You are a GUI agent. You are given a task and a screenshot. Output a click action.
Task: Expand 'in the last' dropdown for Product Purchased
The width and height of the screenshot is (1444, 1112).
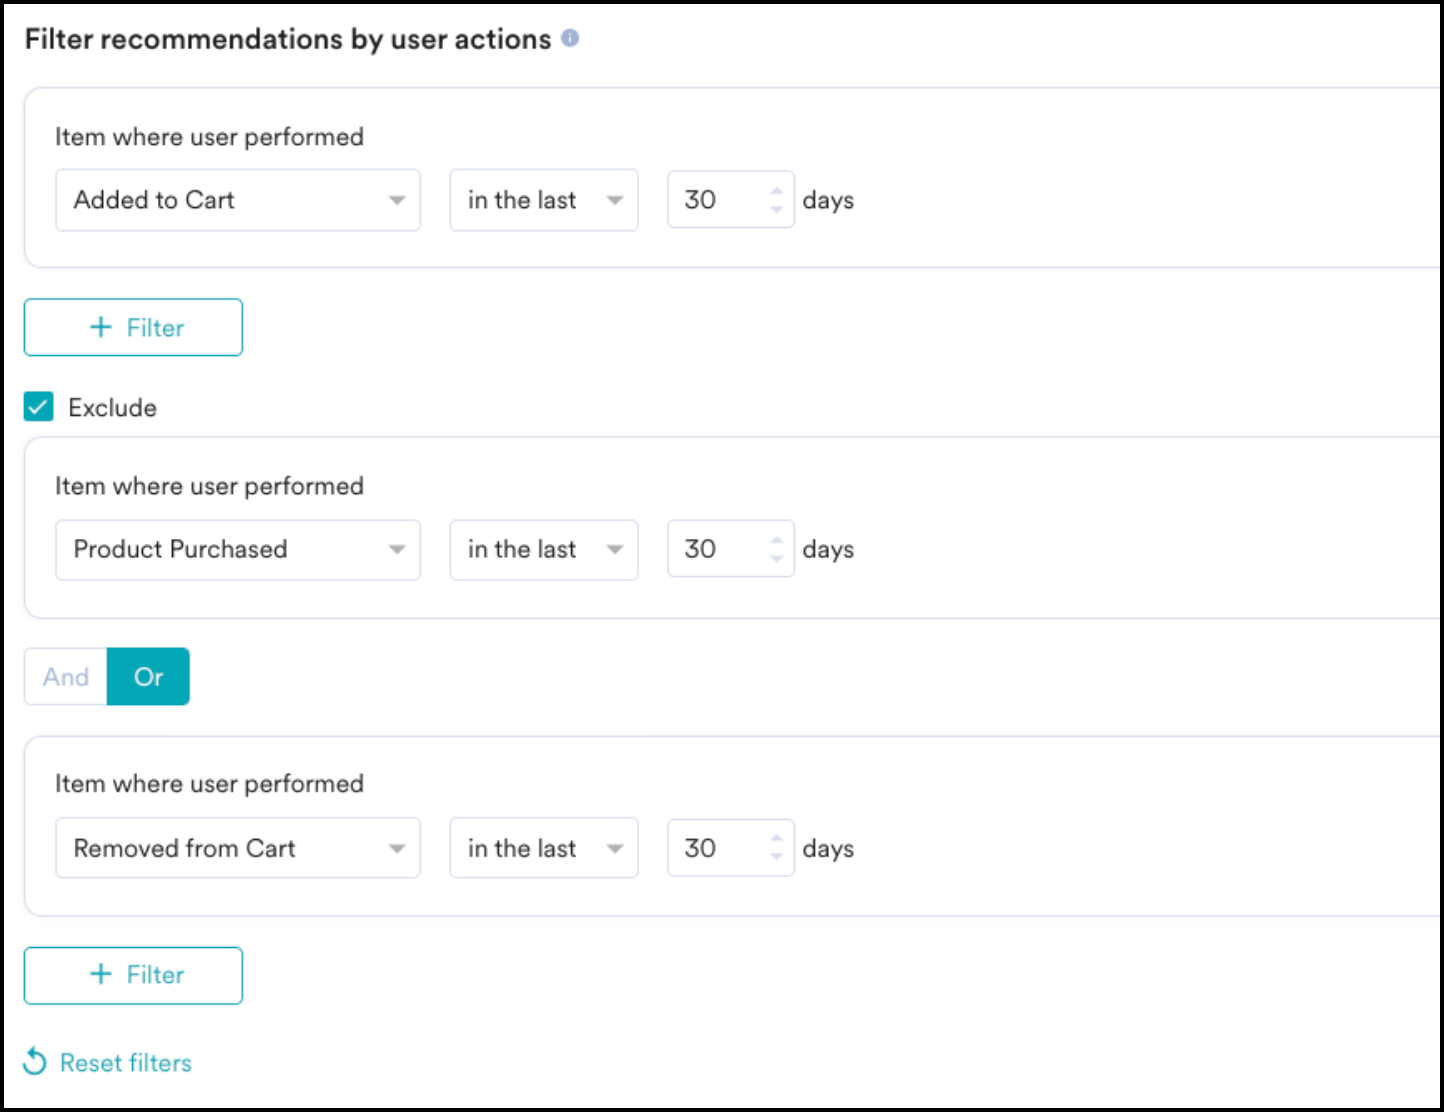click(x=544, y=549)
